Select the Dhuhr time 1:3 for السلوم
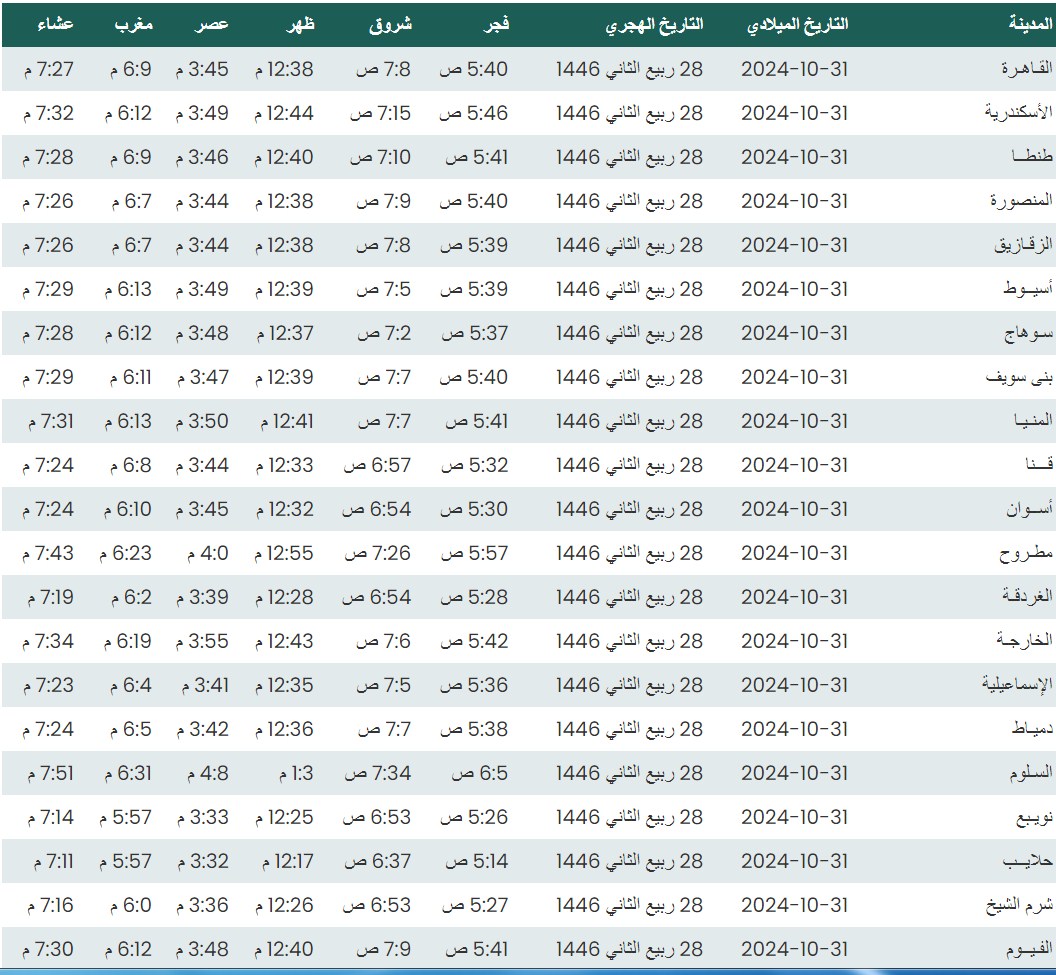The width and height of the screenshot is (1056, 975). point(295,773)
